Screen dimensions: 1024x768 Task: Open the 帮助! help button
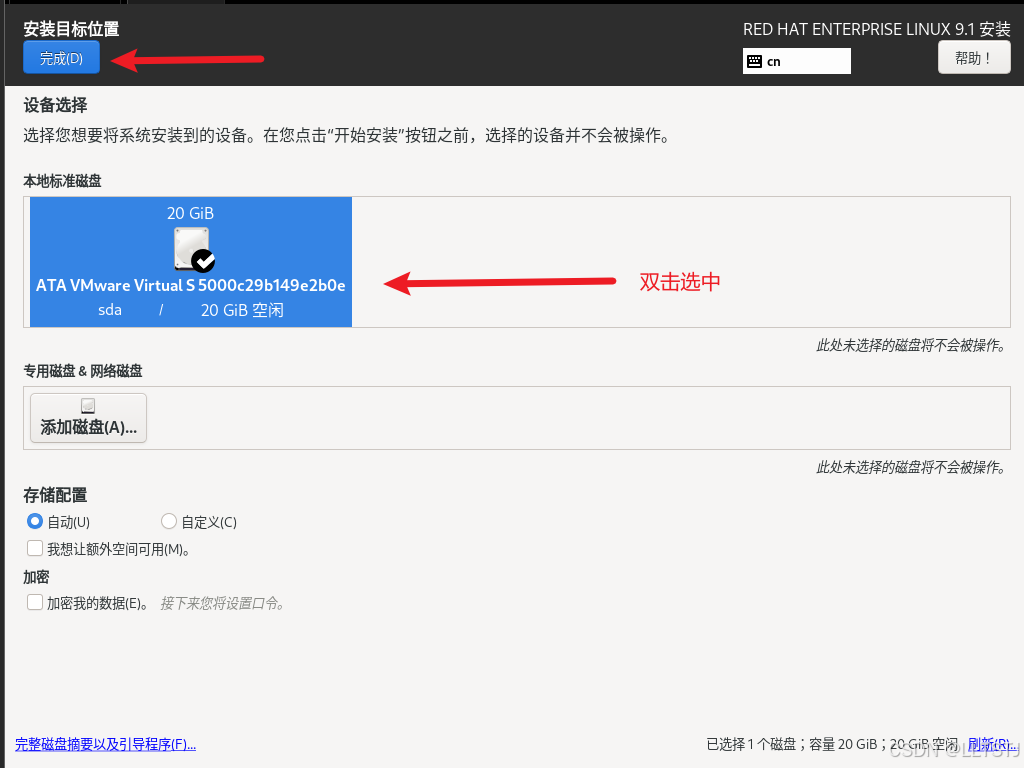pyautogui.click(x=974, y=57)
